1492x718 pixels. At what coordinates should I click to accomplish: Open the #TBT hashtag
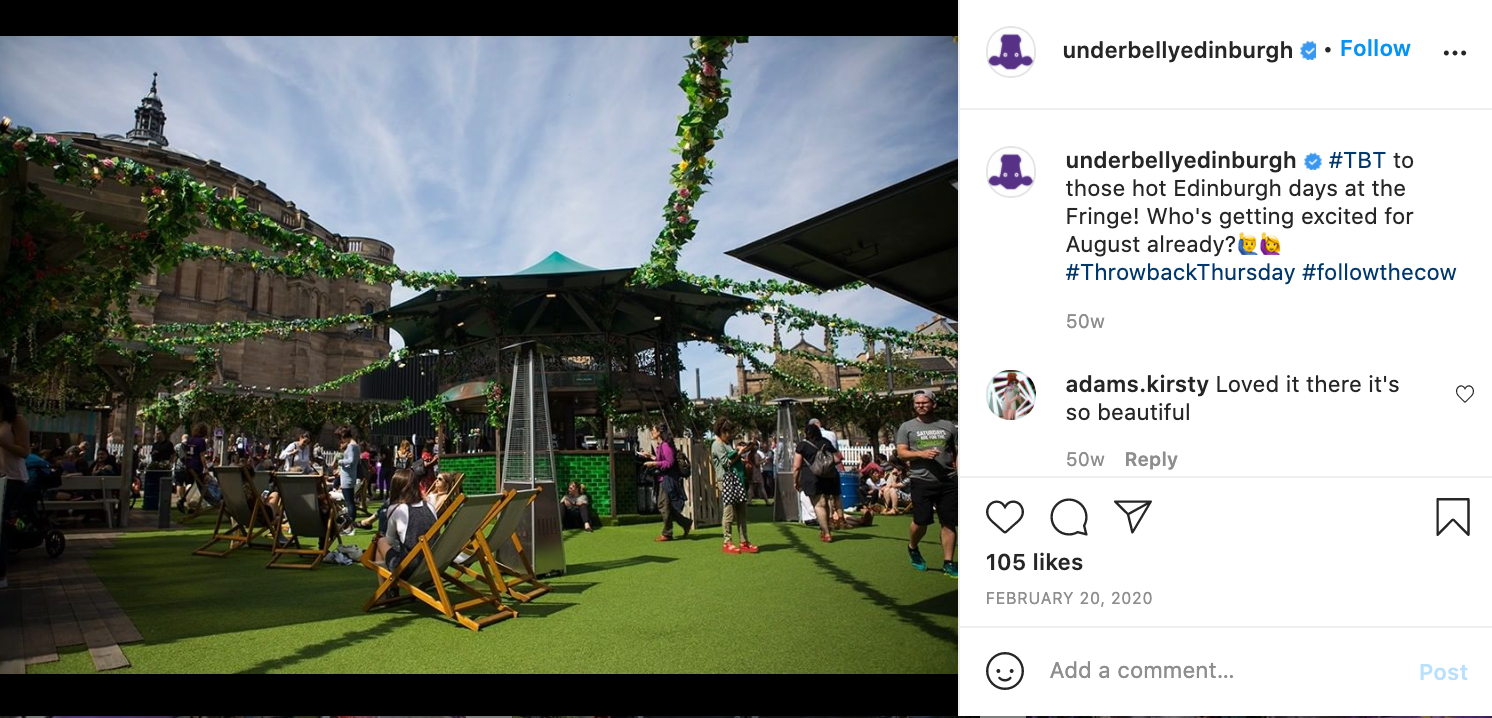pyautogui.click(x=1357, y=161)
